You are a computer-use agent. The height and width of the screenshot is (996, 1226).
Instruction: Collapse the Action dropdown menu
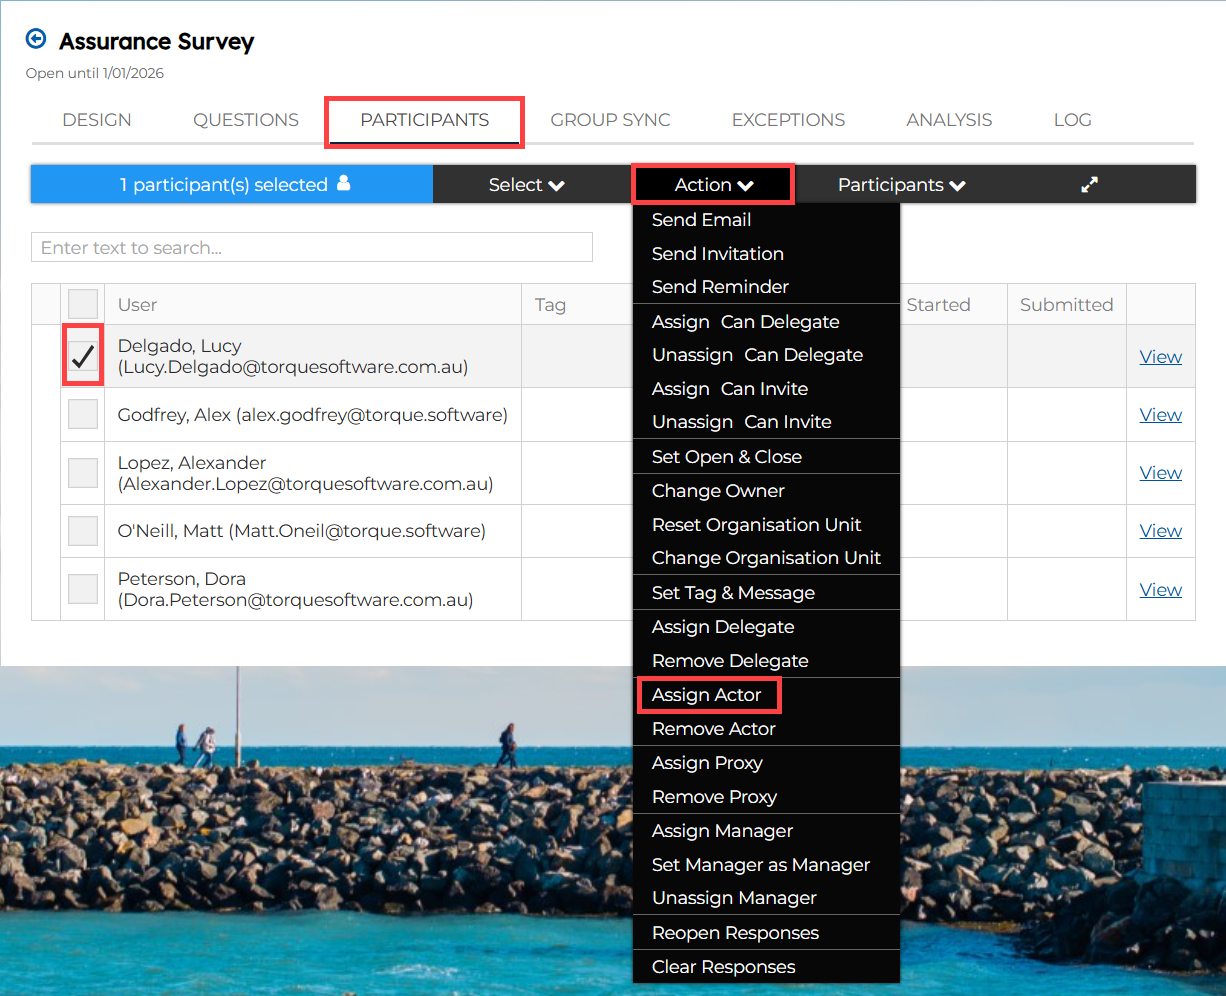click(x=713, y=185)
